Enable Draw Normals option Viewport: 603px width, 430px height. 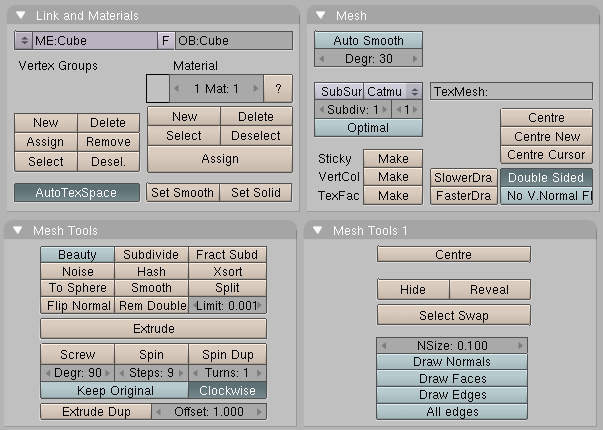point(452,362)
